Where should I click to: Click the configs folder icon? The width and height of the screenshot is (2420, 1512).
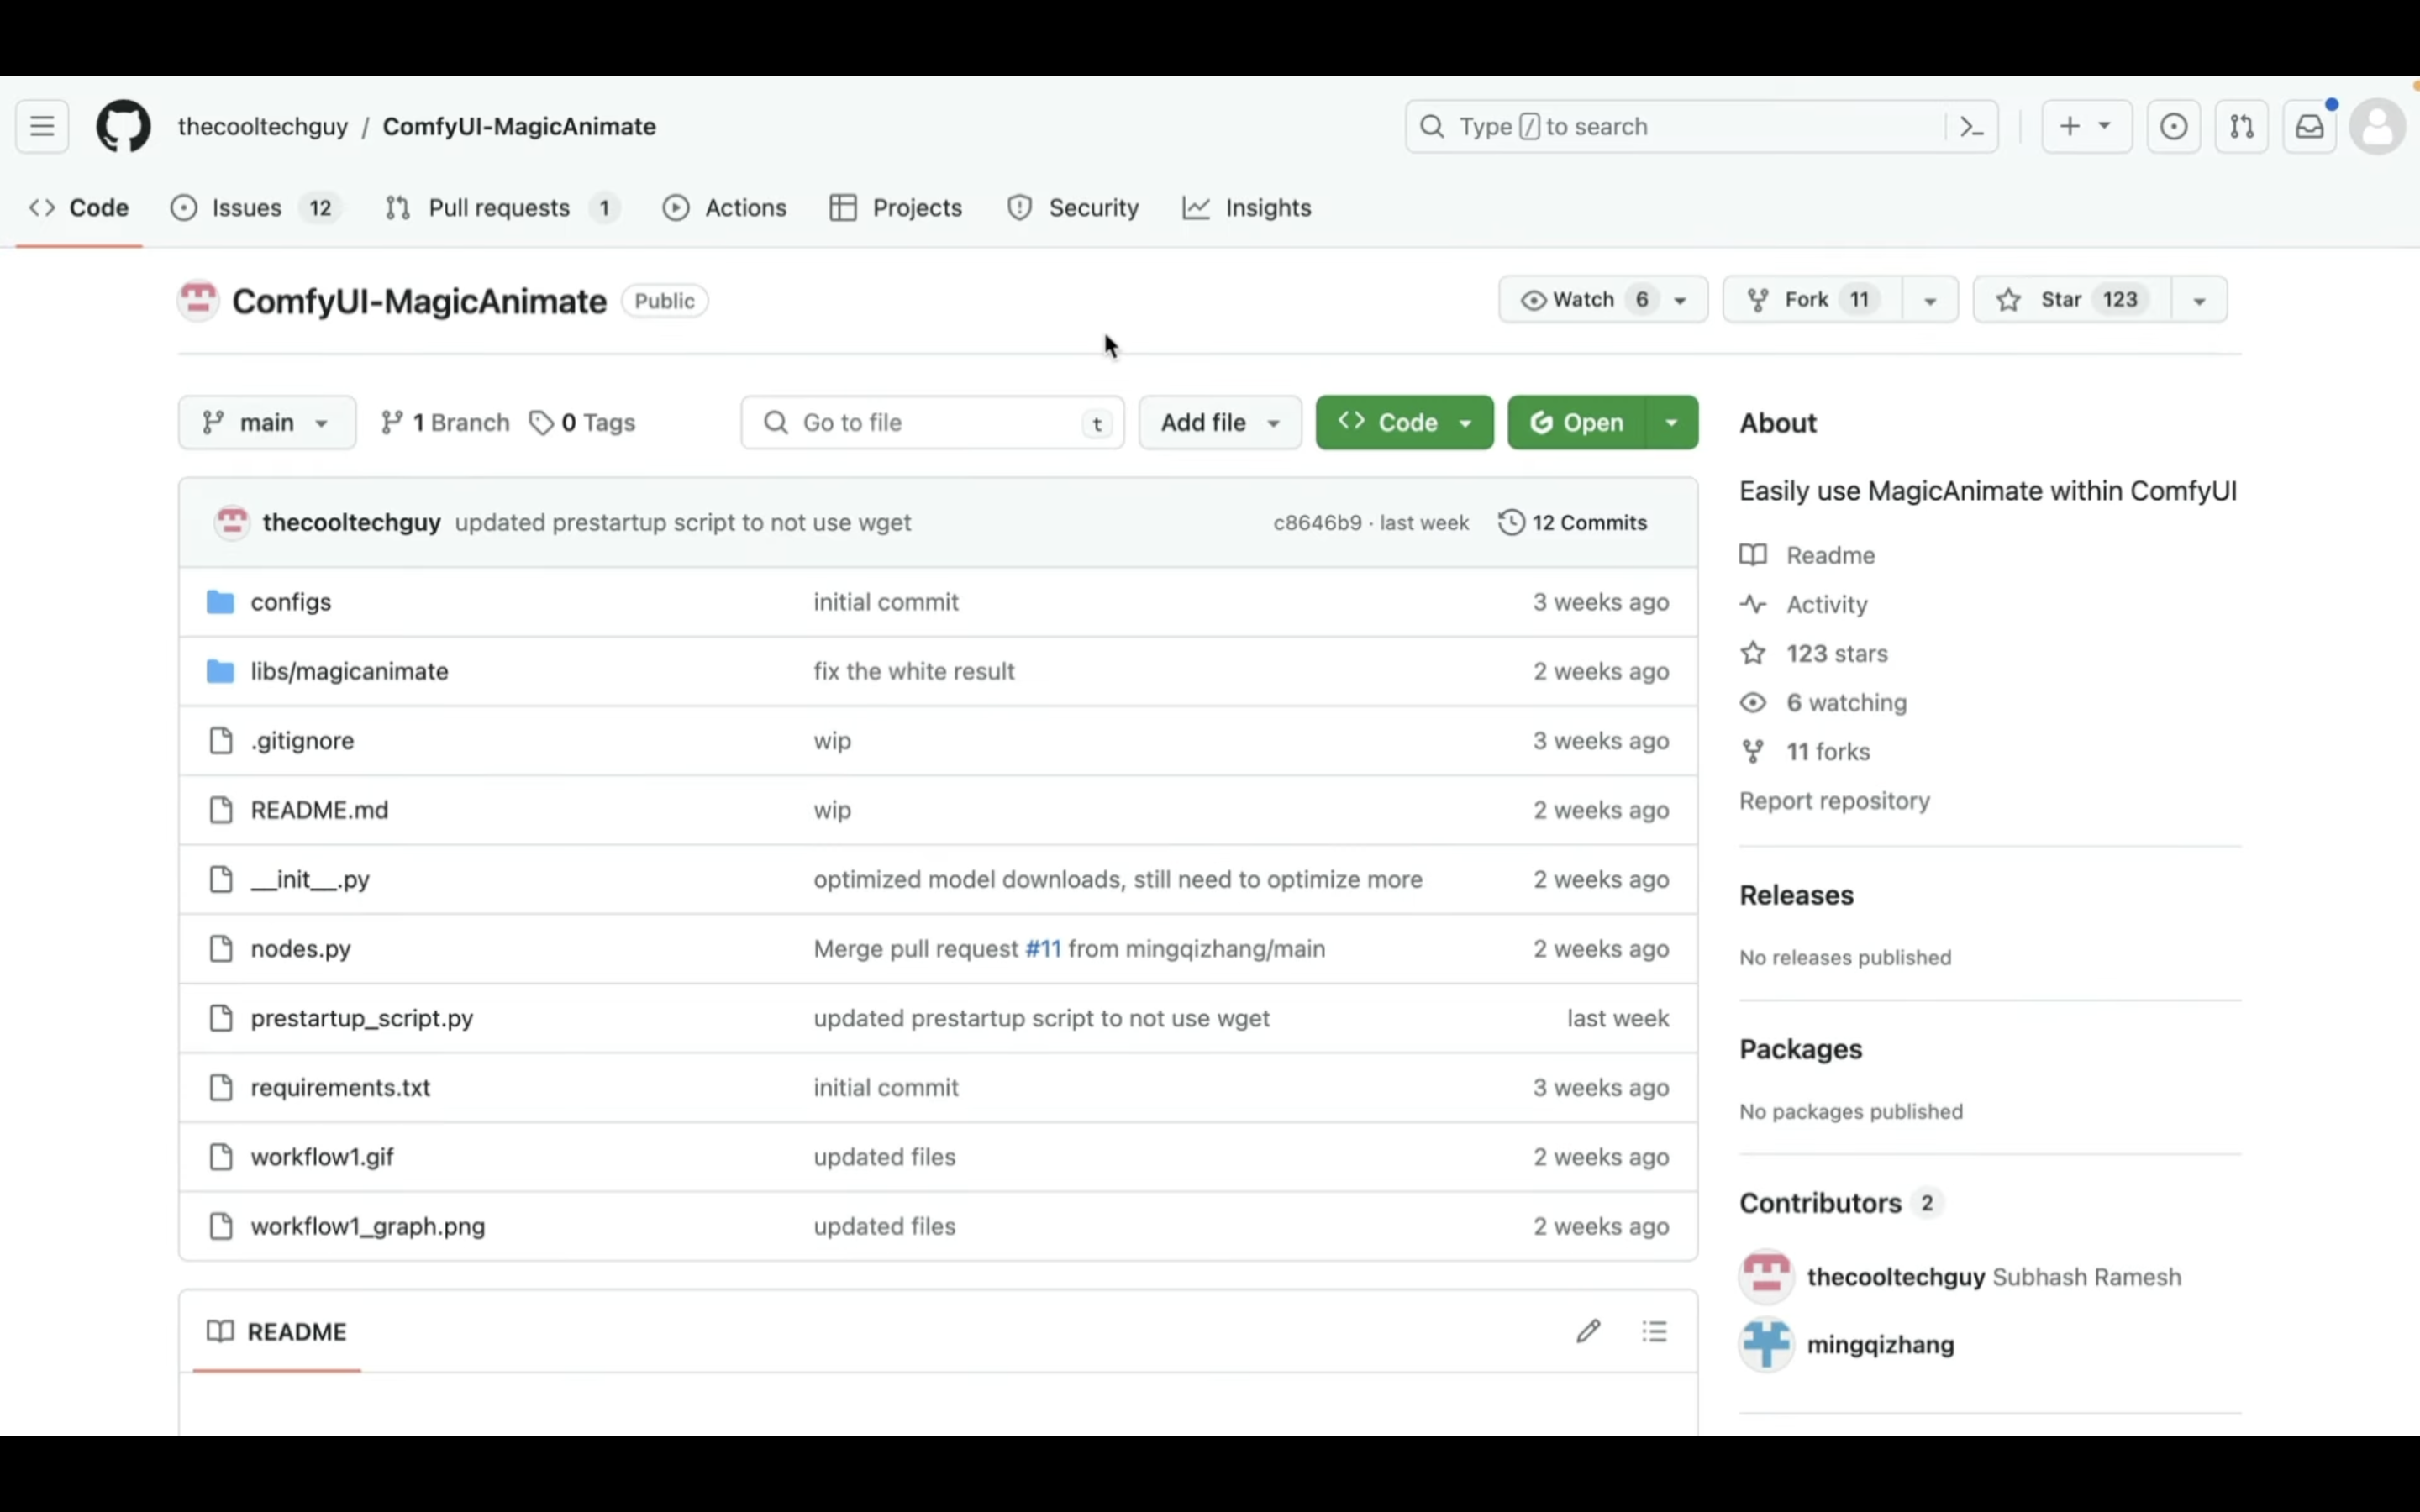(x=220, y=602)
